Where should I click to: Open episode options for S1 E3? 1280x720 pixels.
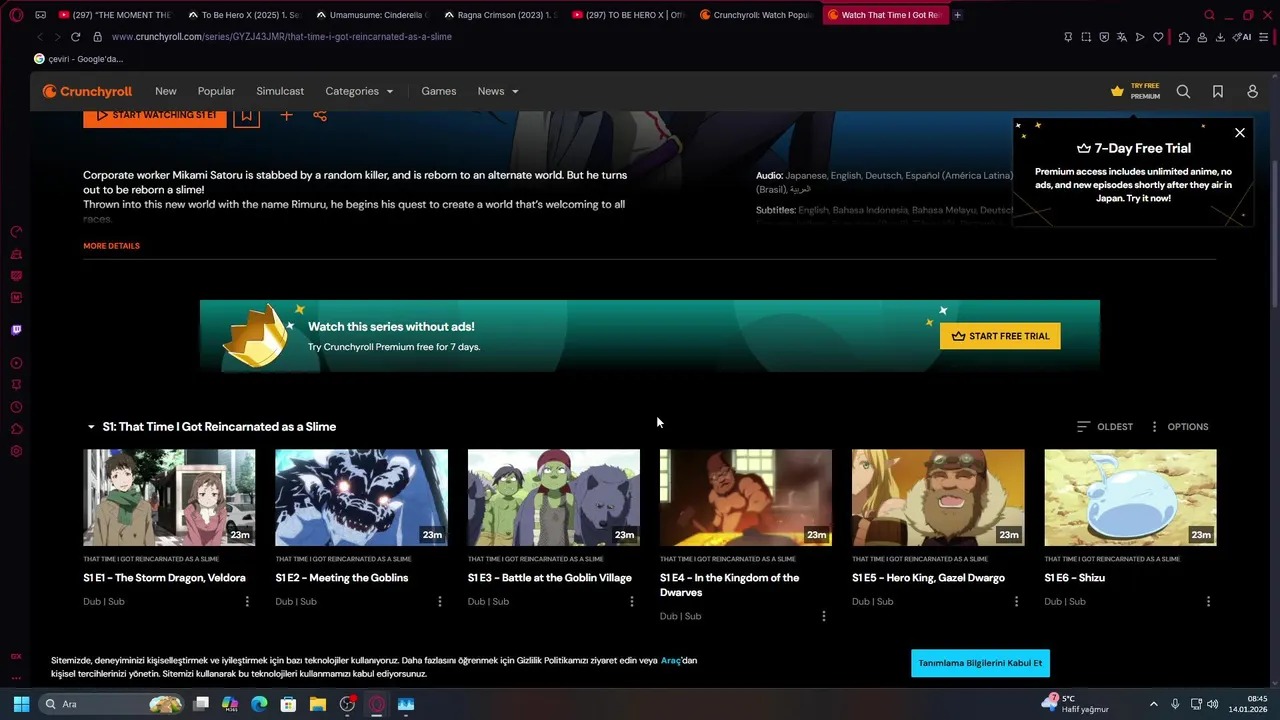pos(631,601)
